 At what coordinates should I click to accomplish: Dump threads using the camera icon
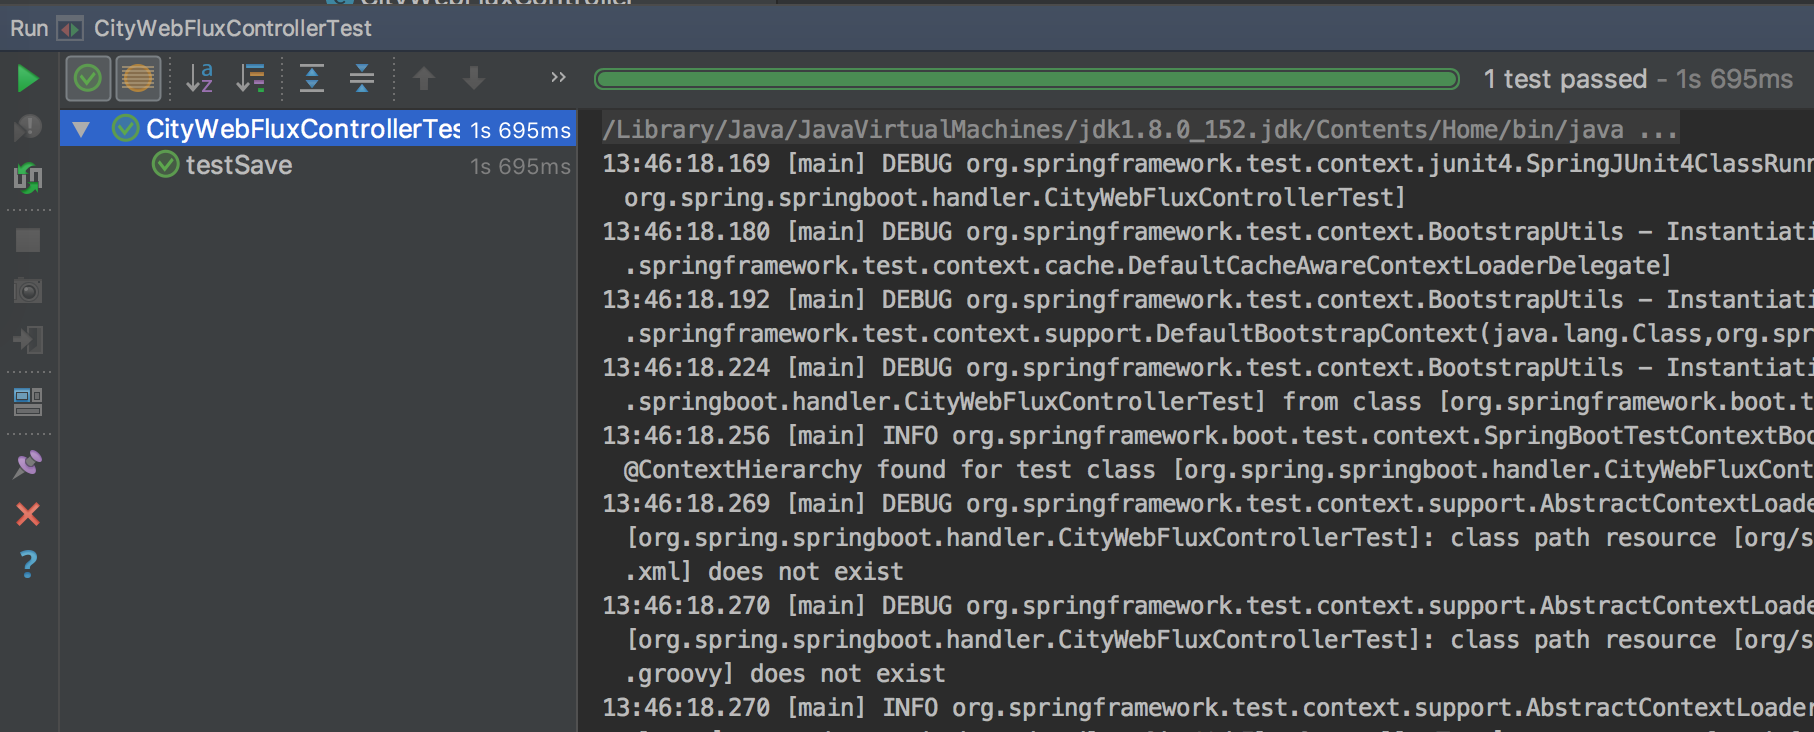click(28, 291)
